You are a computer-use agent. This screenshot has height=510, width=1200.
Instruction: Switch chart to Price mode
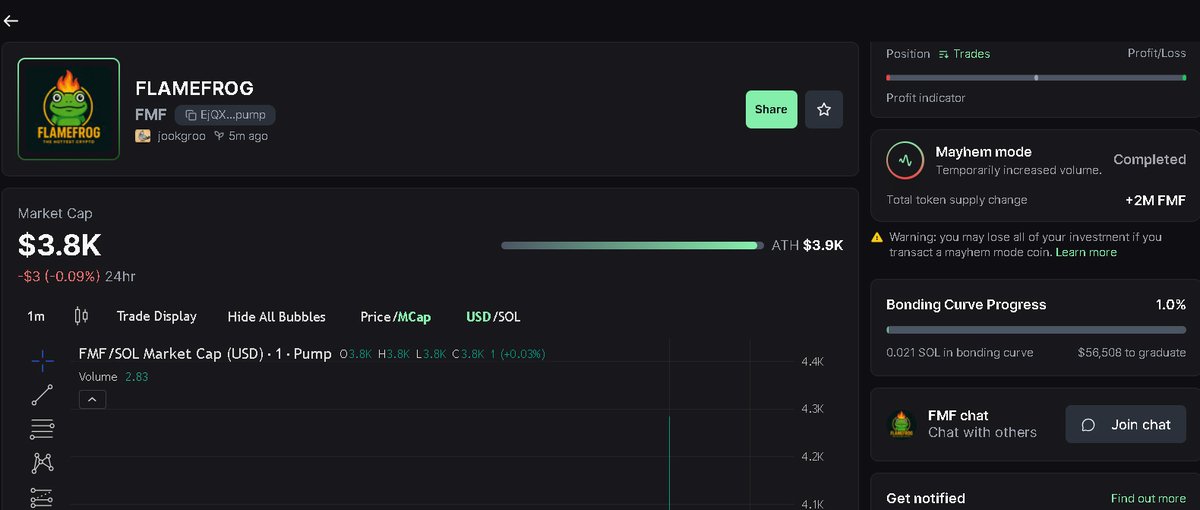click(375, 316)
